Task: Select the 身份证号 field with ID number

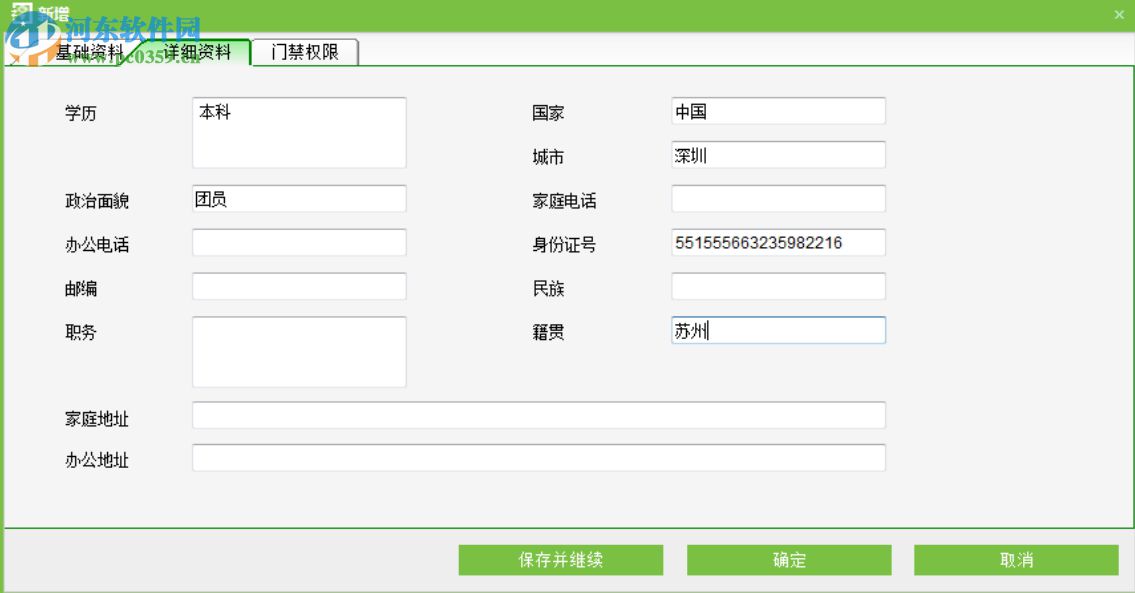Action: (777, 241)
